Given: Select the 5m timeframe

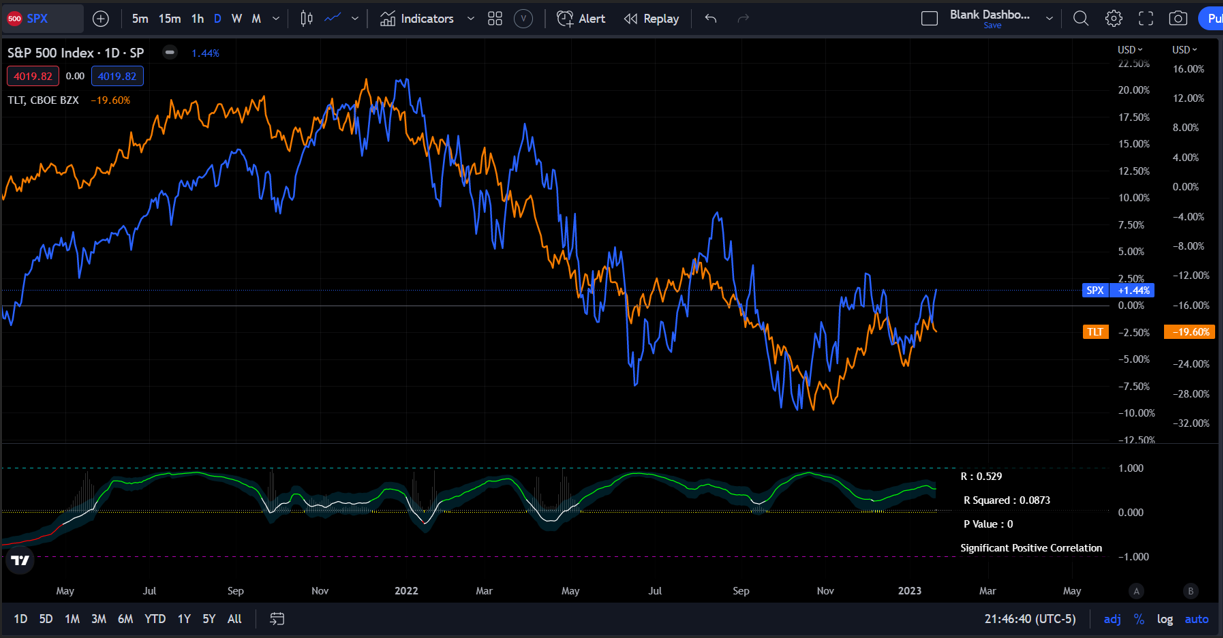Looking at the screenshot, I should [x=140, y=18].
